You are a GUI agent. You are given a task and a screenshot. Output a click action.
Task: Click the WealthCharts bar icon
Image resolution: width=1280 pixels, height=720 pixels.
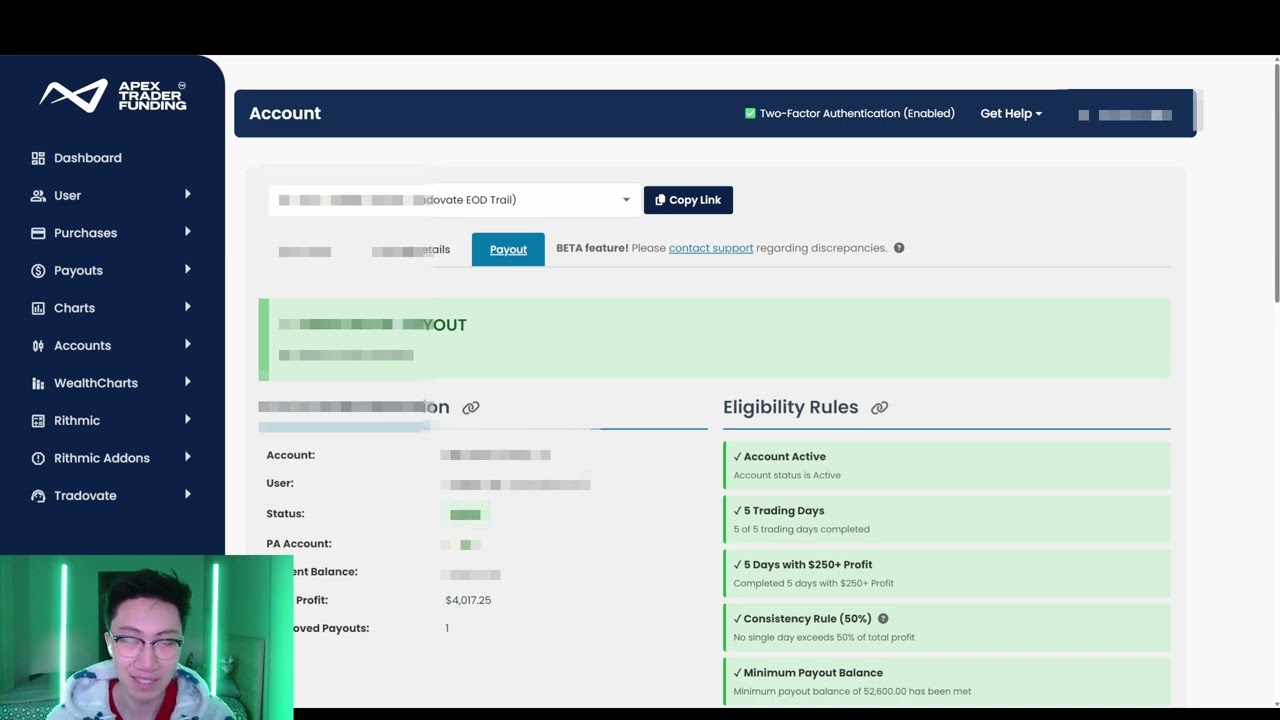(38, 383)
